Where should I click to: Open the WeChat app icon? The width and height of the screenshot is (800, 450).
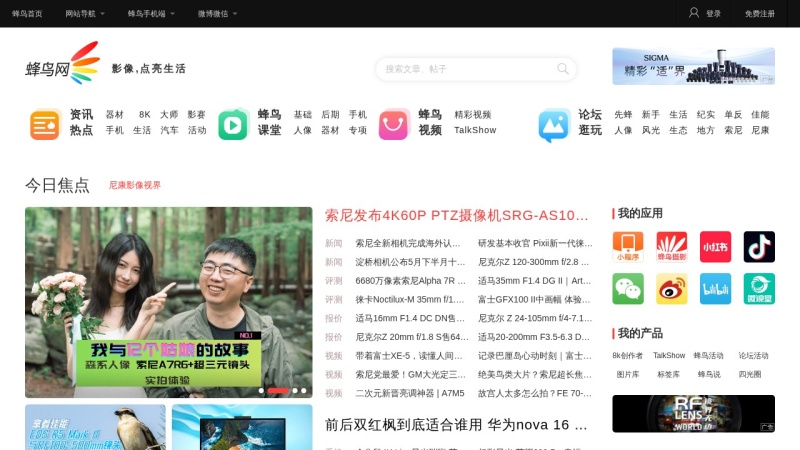coord(628,289)
